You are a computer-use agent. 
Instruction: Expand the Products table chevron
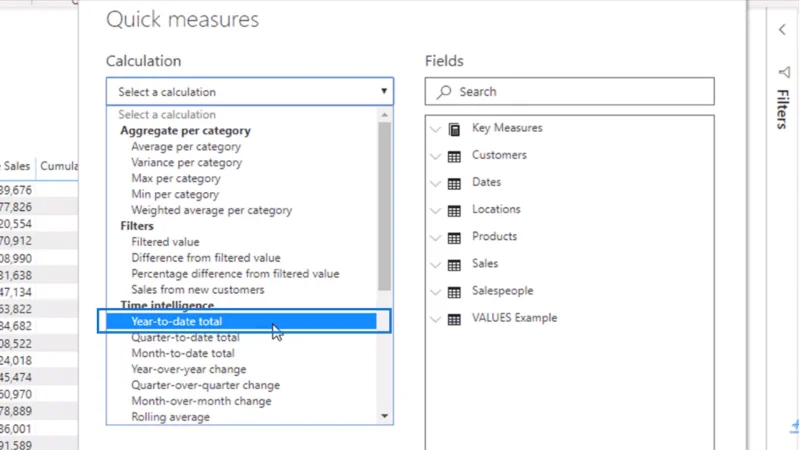point(435,237)
